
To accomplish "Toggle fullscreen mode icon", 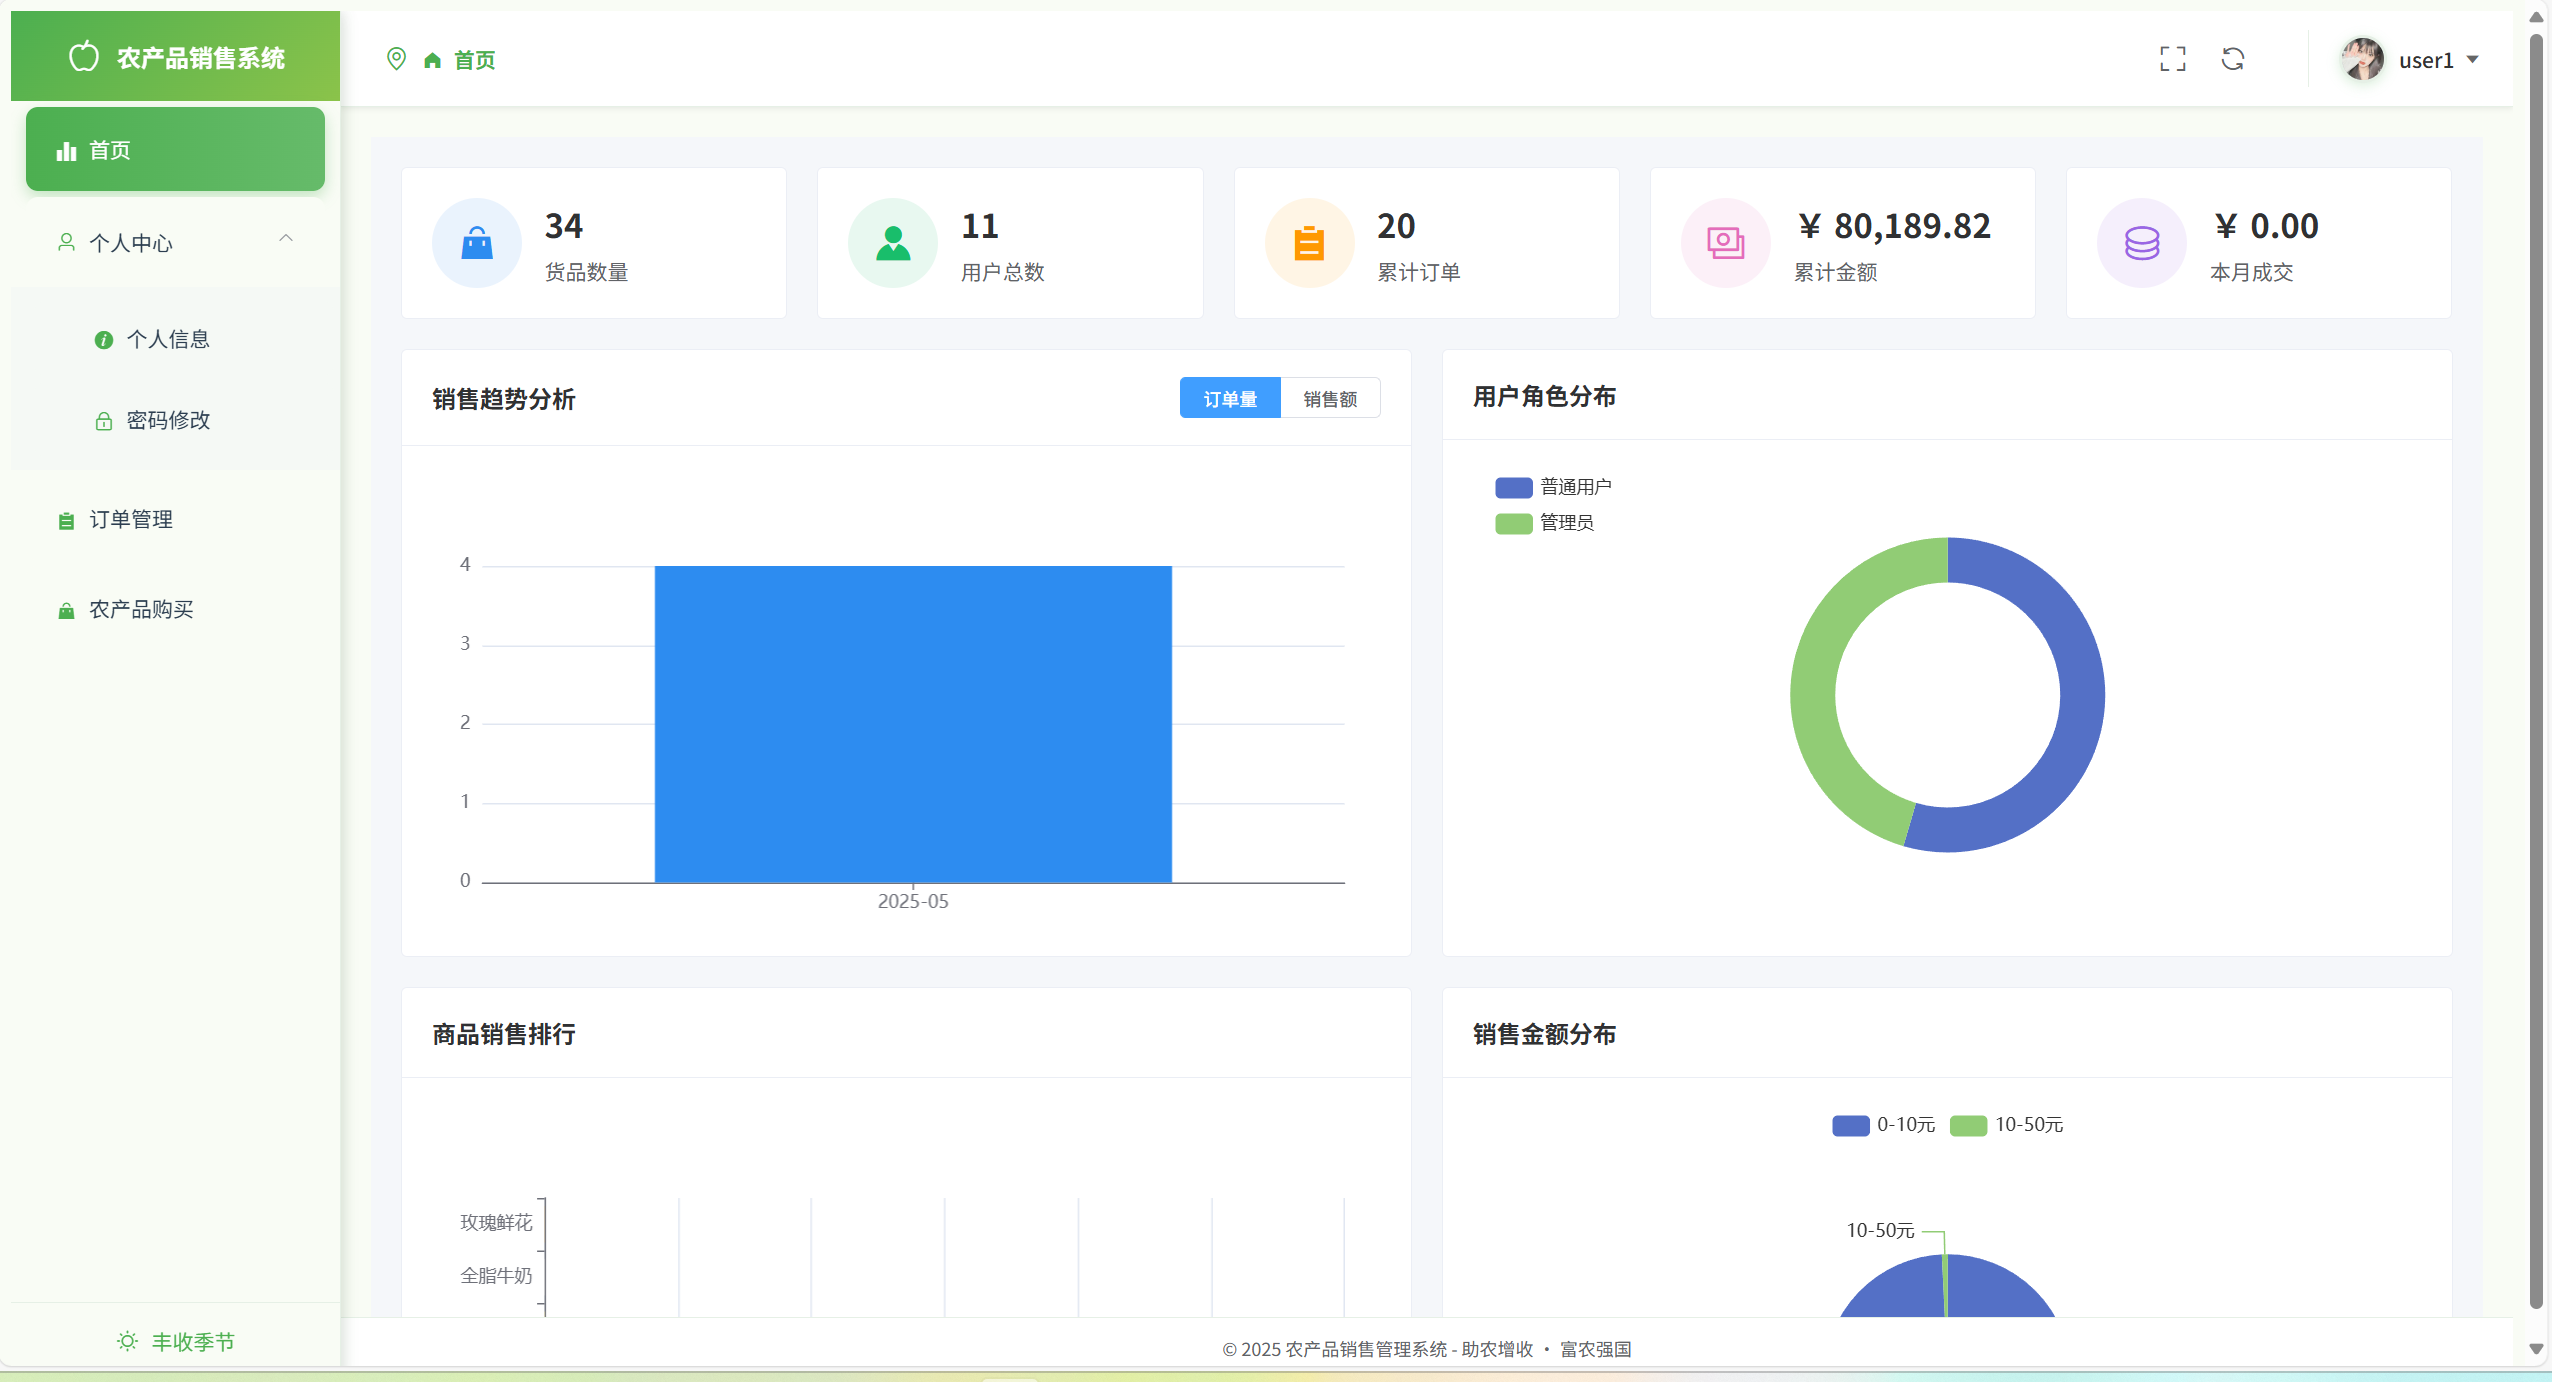I will pyautogui.click(x=2172, y=59).
